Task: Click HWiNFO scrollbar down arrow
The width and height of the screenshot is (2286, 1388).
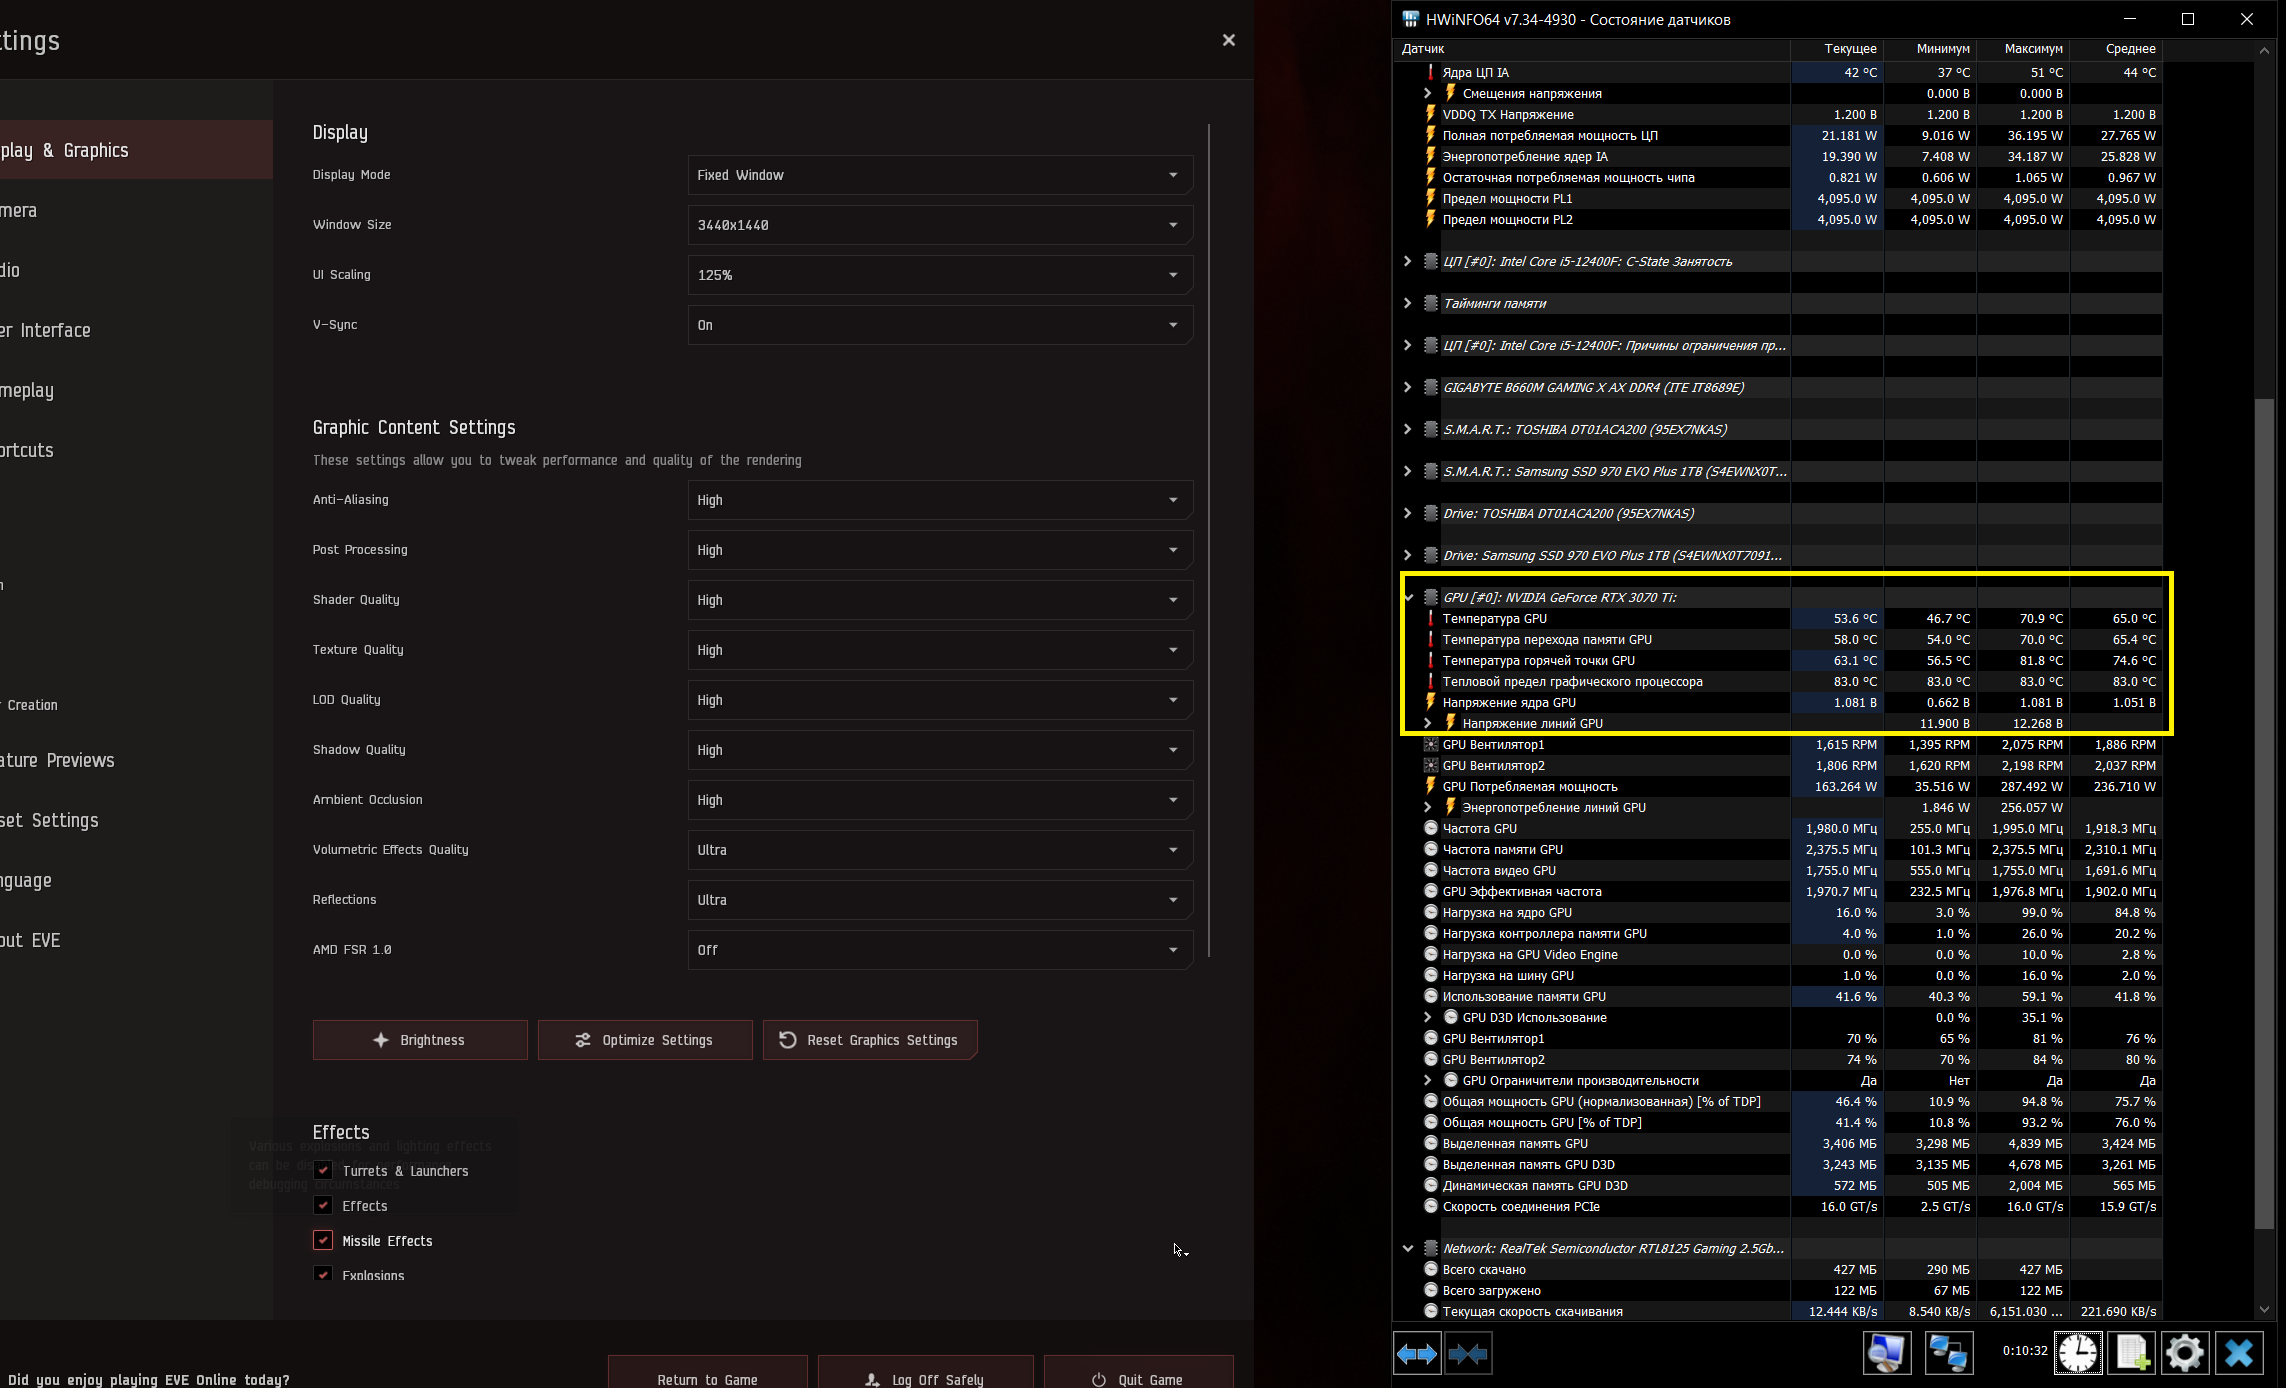Action: 2265,1310
